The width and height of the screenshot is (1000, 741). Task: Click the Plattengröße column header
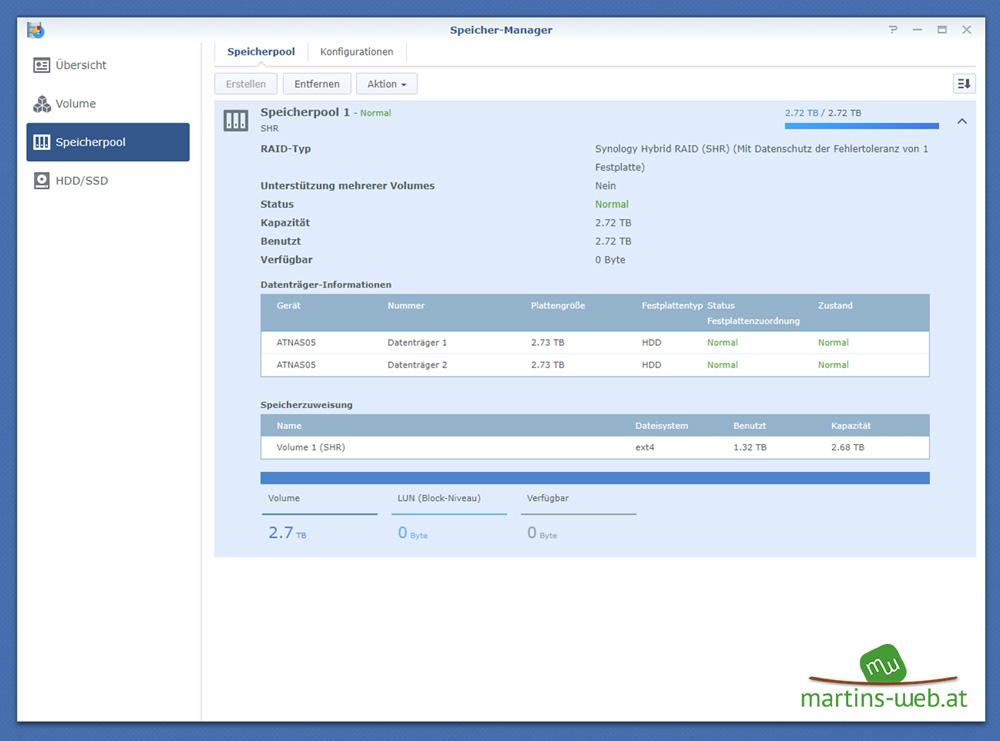coord(557,305)
